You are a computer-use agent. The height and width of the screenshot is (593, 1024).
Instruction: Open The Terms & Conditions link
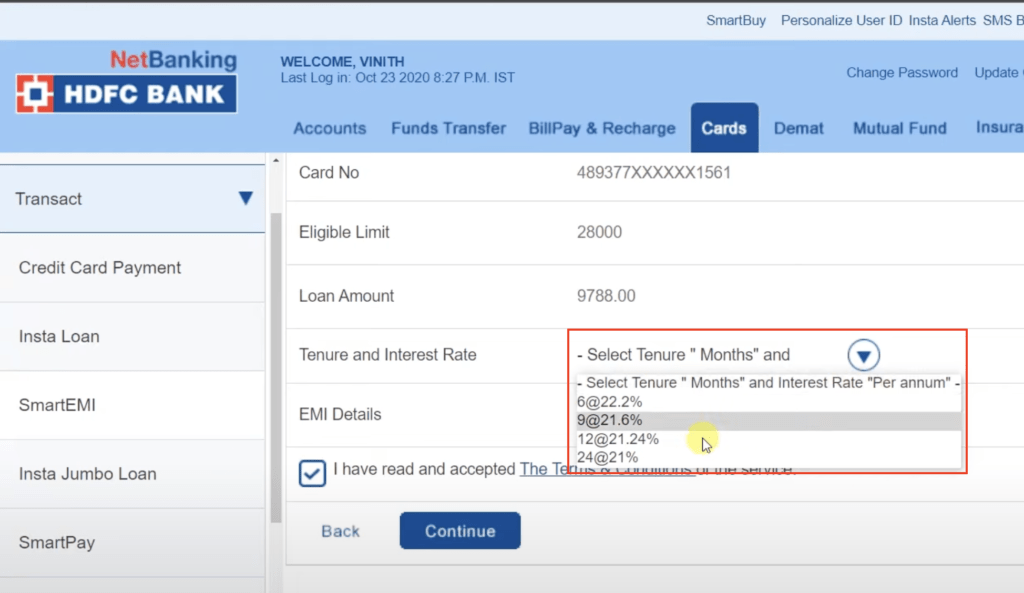[x=607, y=469]
